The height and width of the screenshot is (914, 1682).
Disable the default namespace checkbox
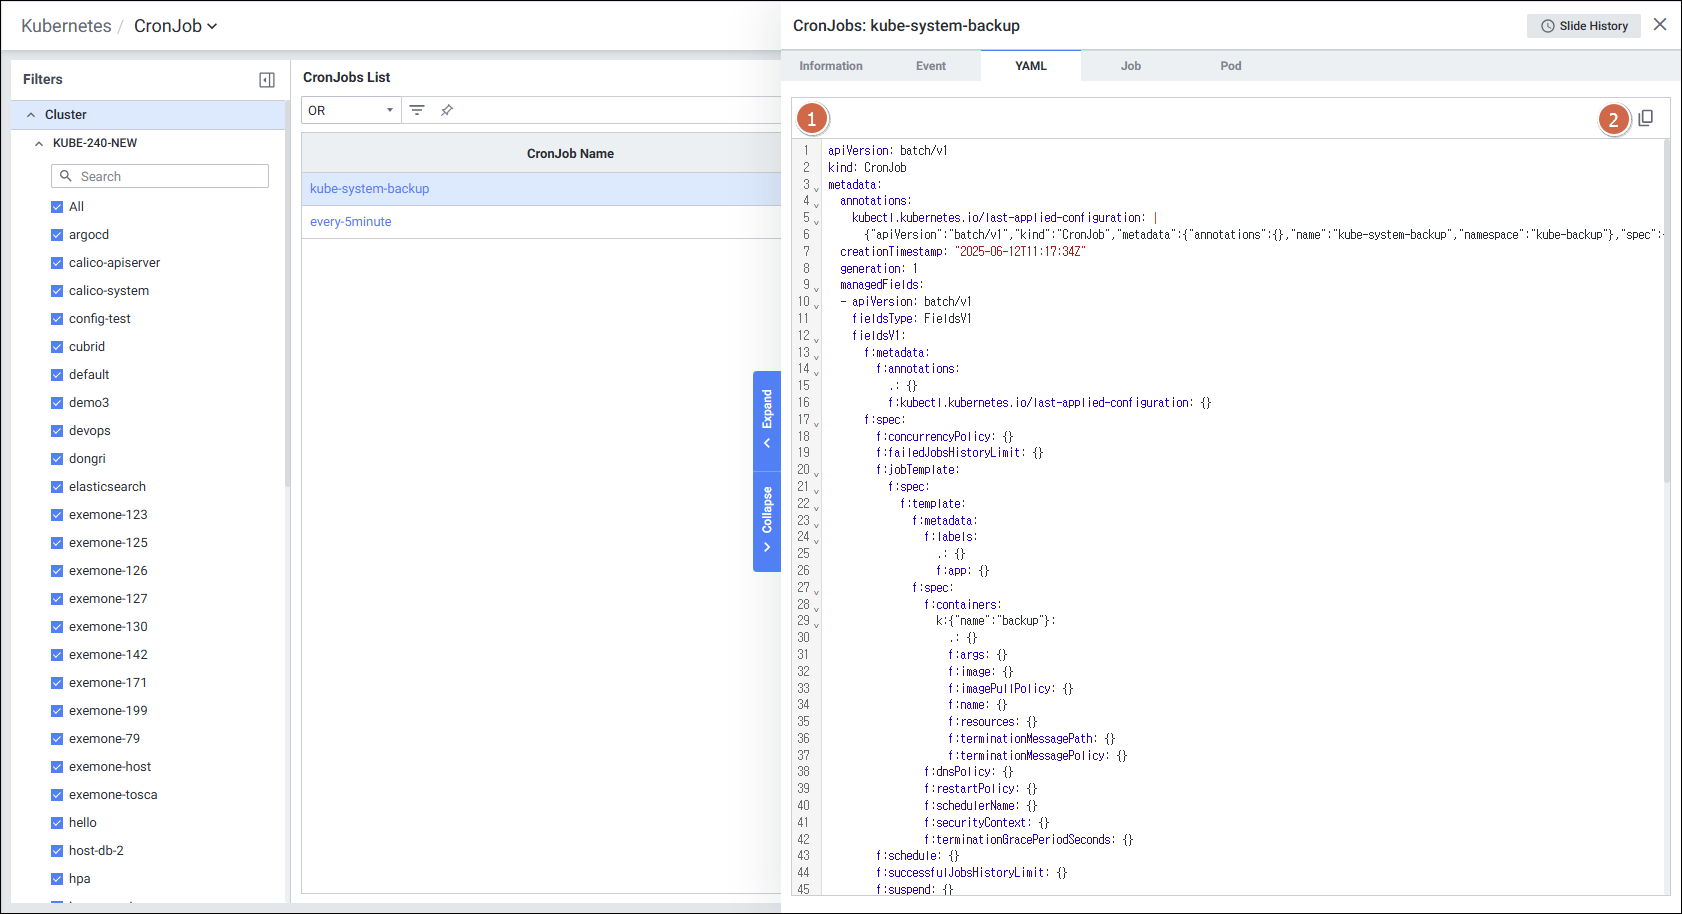pyautogui.click(x=57, y=374)
